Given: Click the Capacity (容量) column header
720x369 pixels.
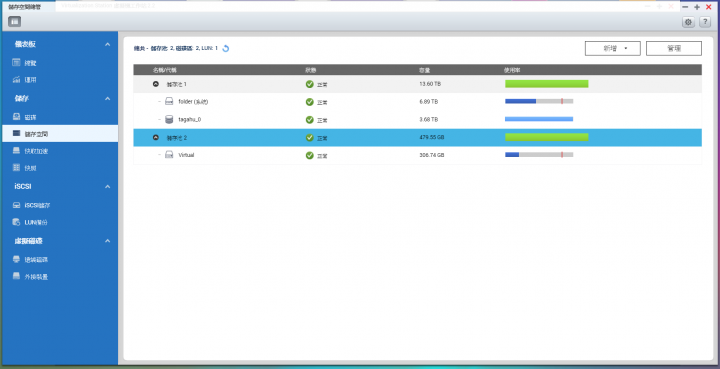Looking at the screenshot, I should tap(424, 70).
